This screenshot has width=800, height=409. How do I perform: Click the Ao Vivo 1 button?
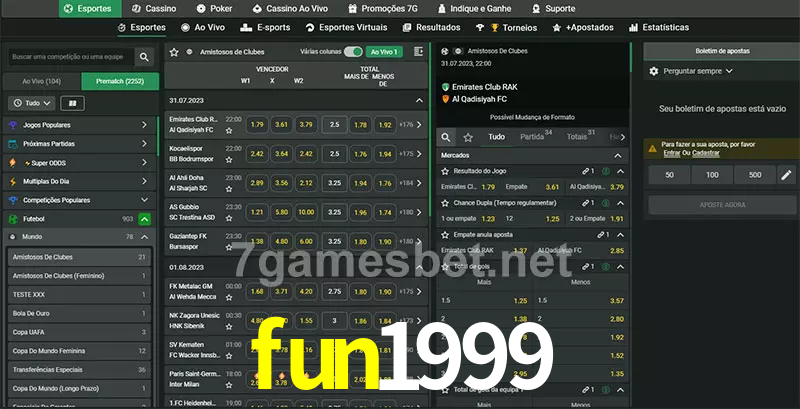pos(383,51)
